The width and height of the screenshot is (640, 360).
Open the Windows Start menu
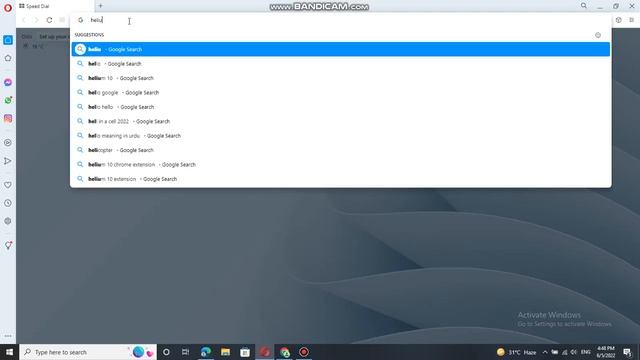(9, 352)
